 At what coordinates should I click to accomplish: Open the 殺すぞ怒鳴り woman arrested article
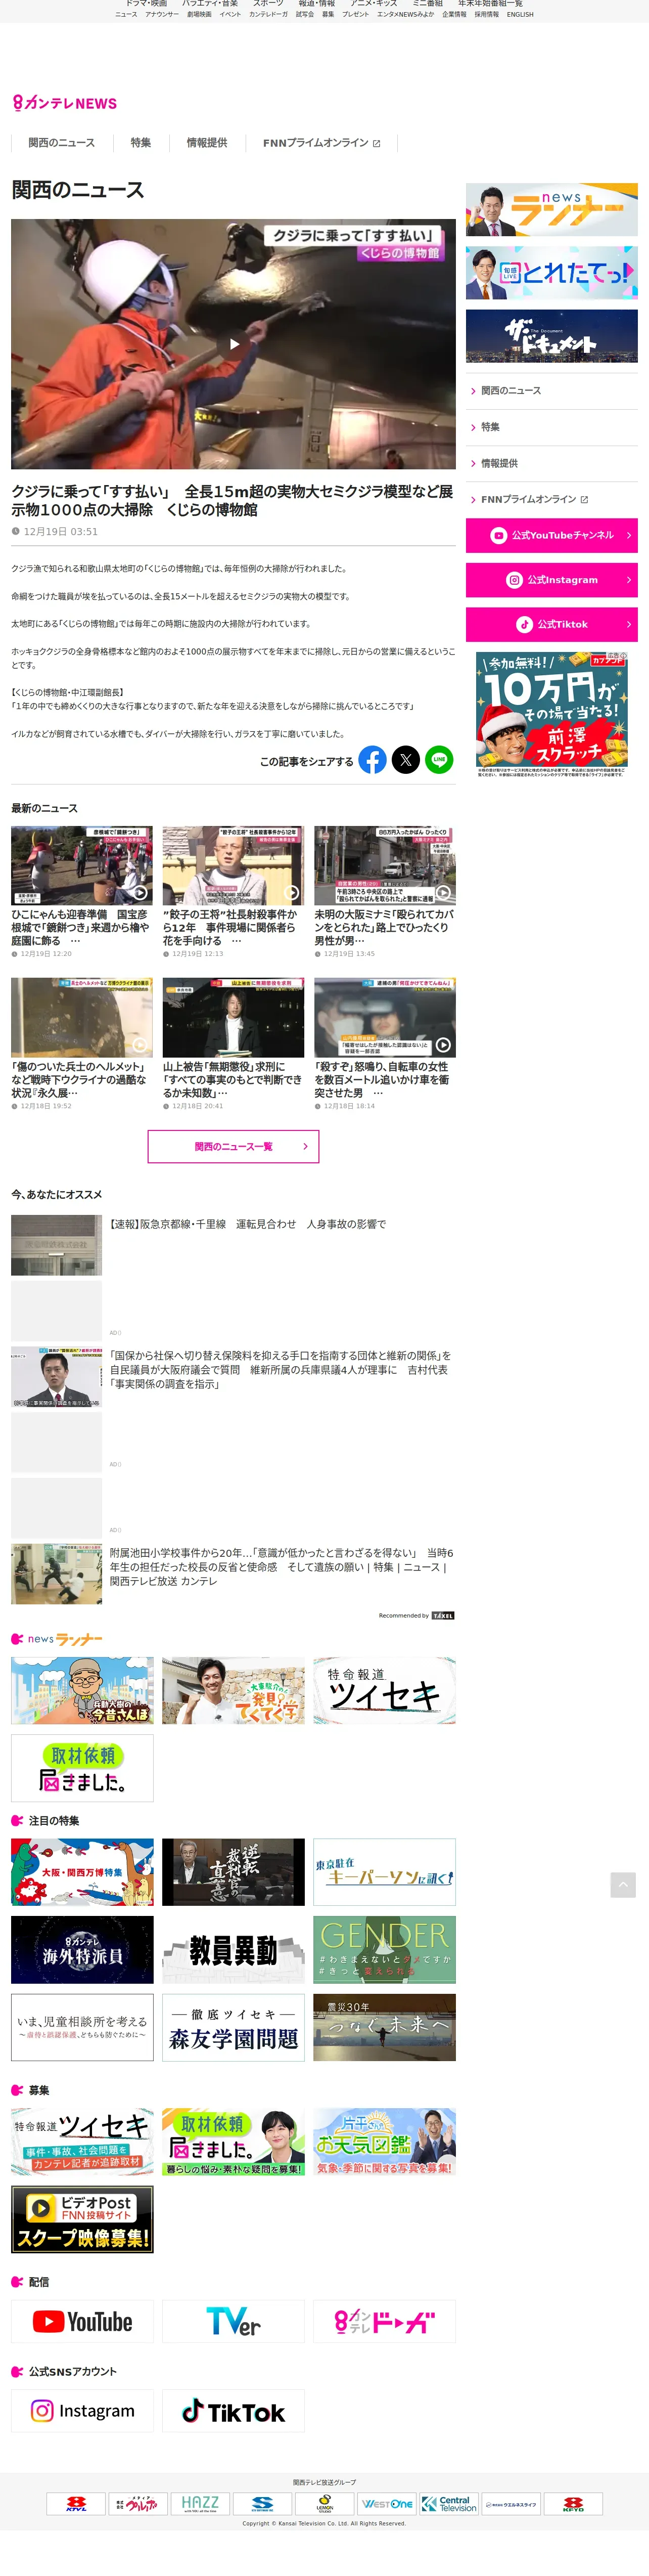pyautogui.click(x=385, y=1044)
